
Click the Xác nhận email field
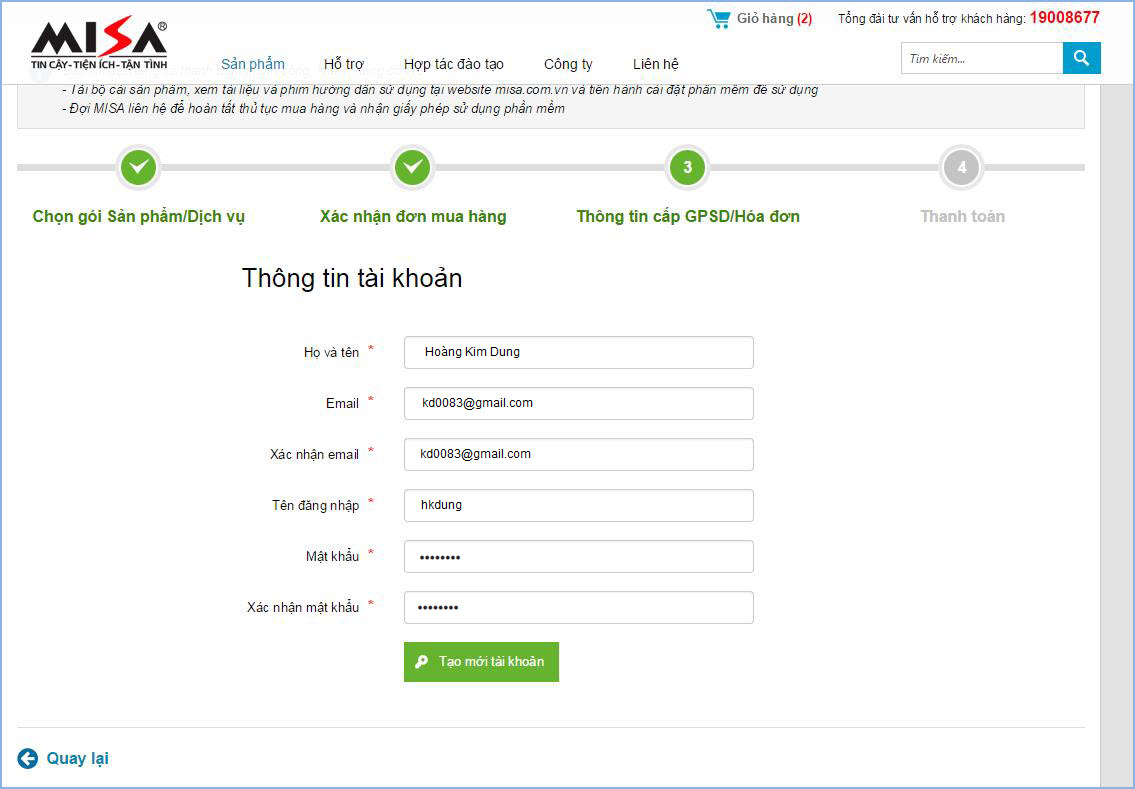point(578,454)
